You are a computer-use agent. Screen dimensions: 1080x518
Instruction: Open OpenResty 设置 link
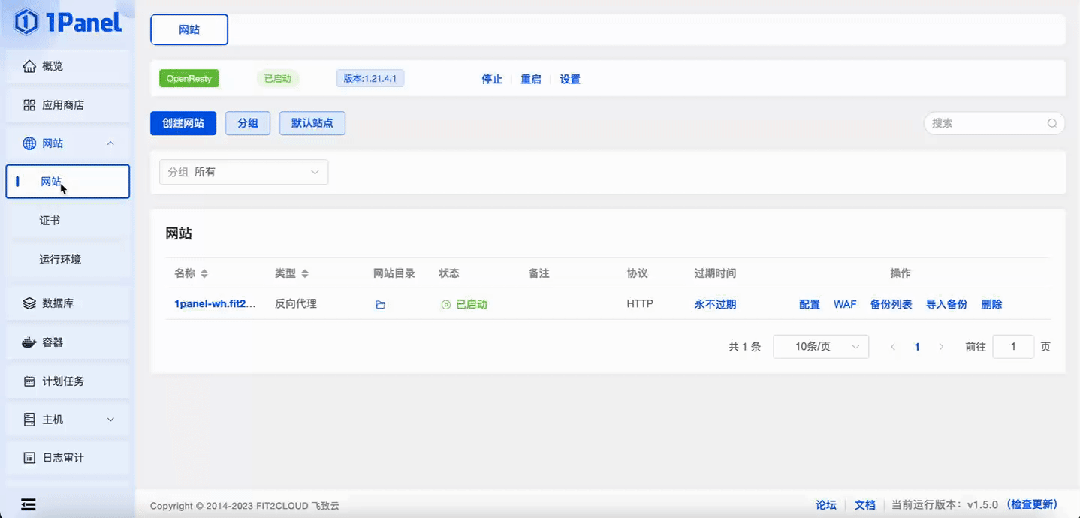point(570,79)
